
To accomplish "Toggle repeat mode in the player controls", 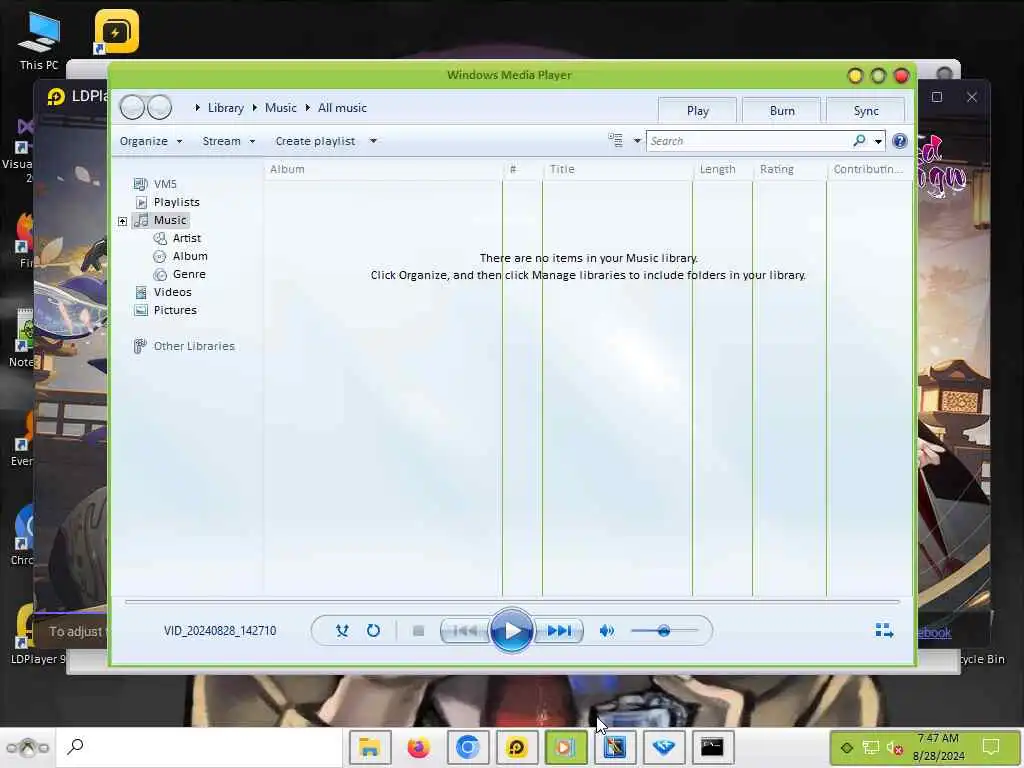I will pyautogui.click(x=373, y=631).
